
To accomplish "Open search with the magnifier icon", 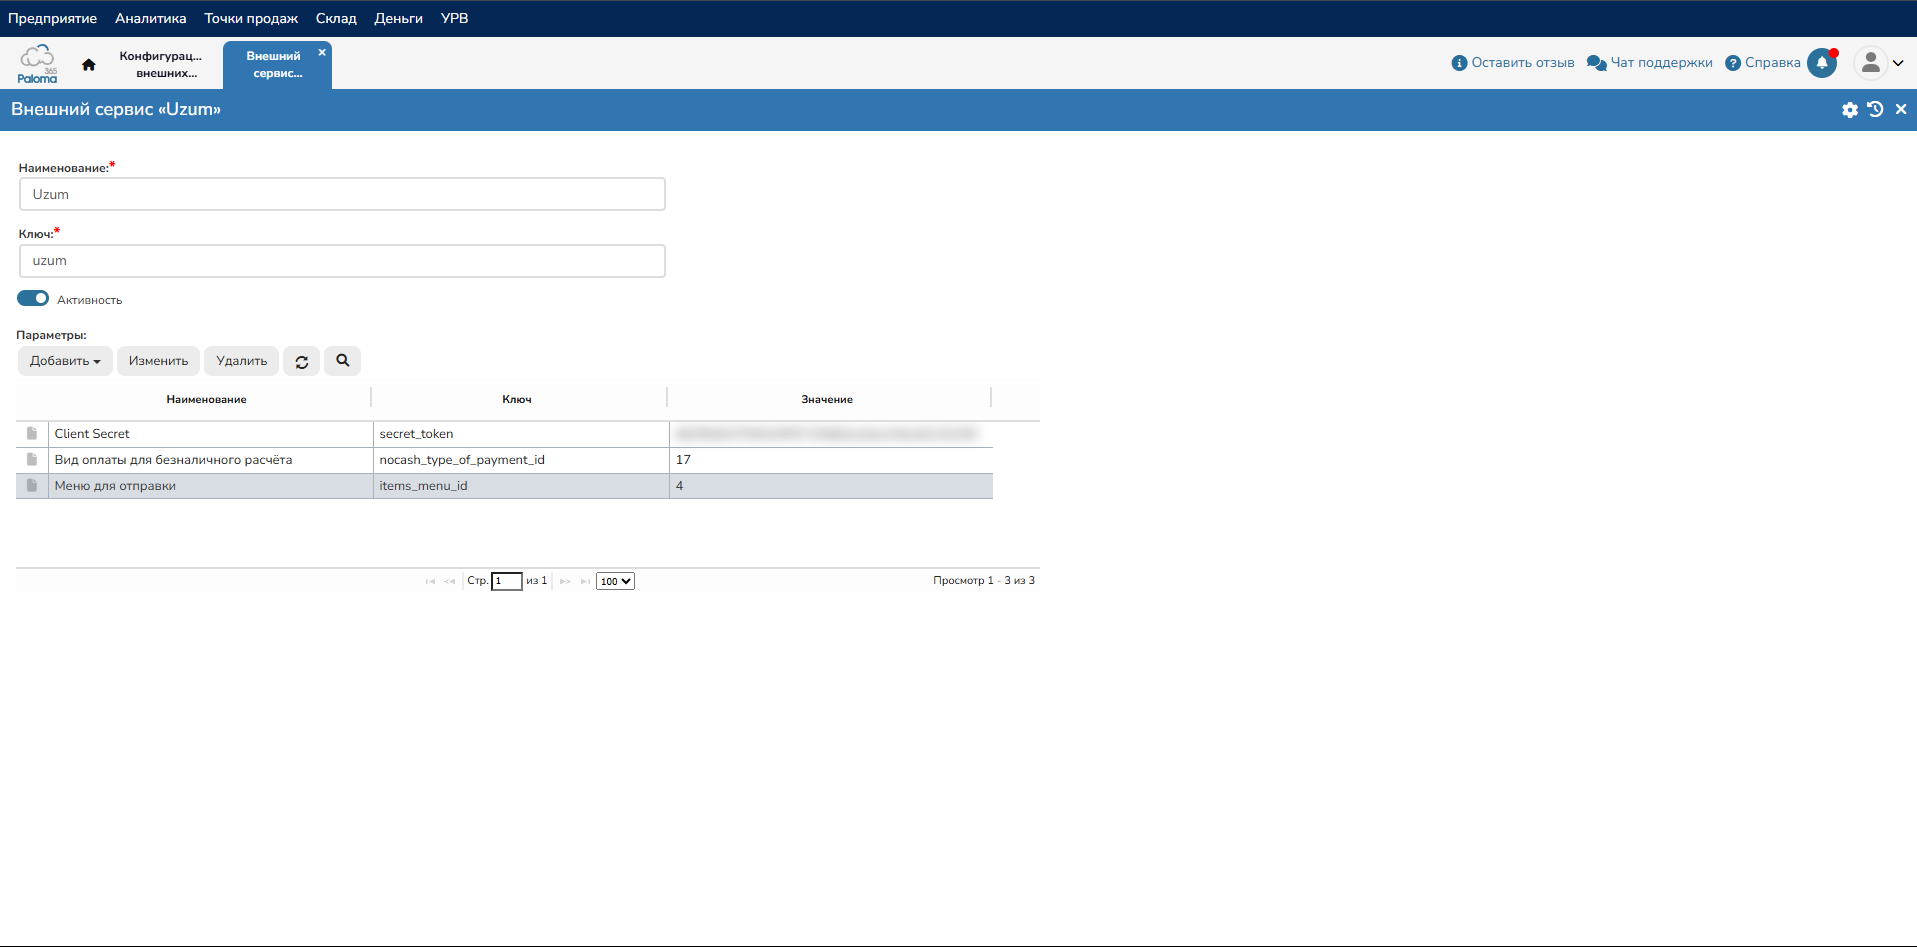I will pyautogui.click(x=342, y=361).
